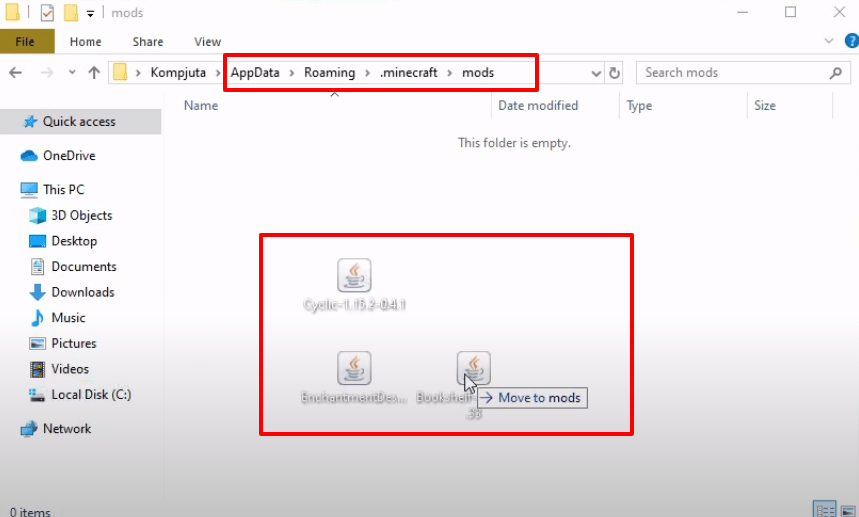Click the Bookshelf jar file icon
The height and width of the screenshot is (517, 859).
pyautogui.click(x=474, y=368)
